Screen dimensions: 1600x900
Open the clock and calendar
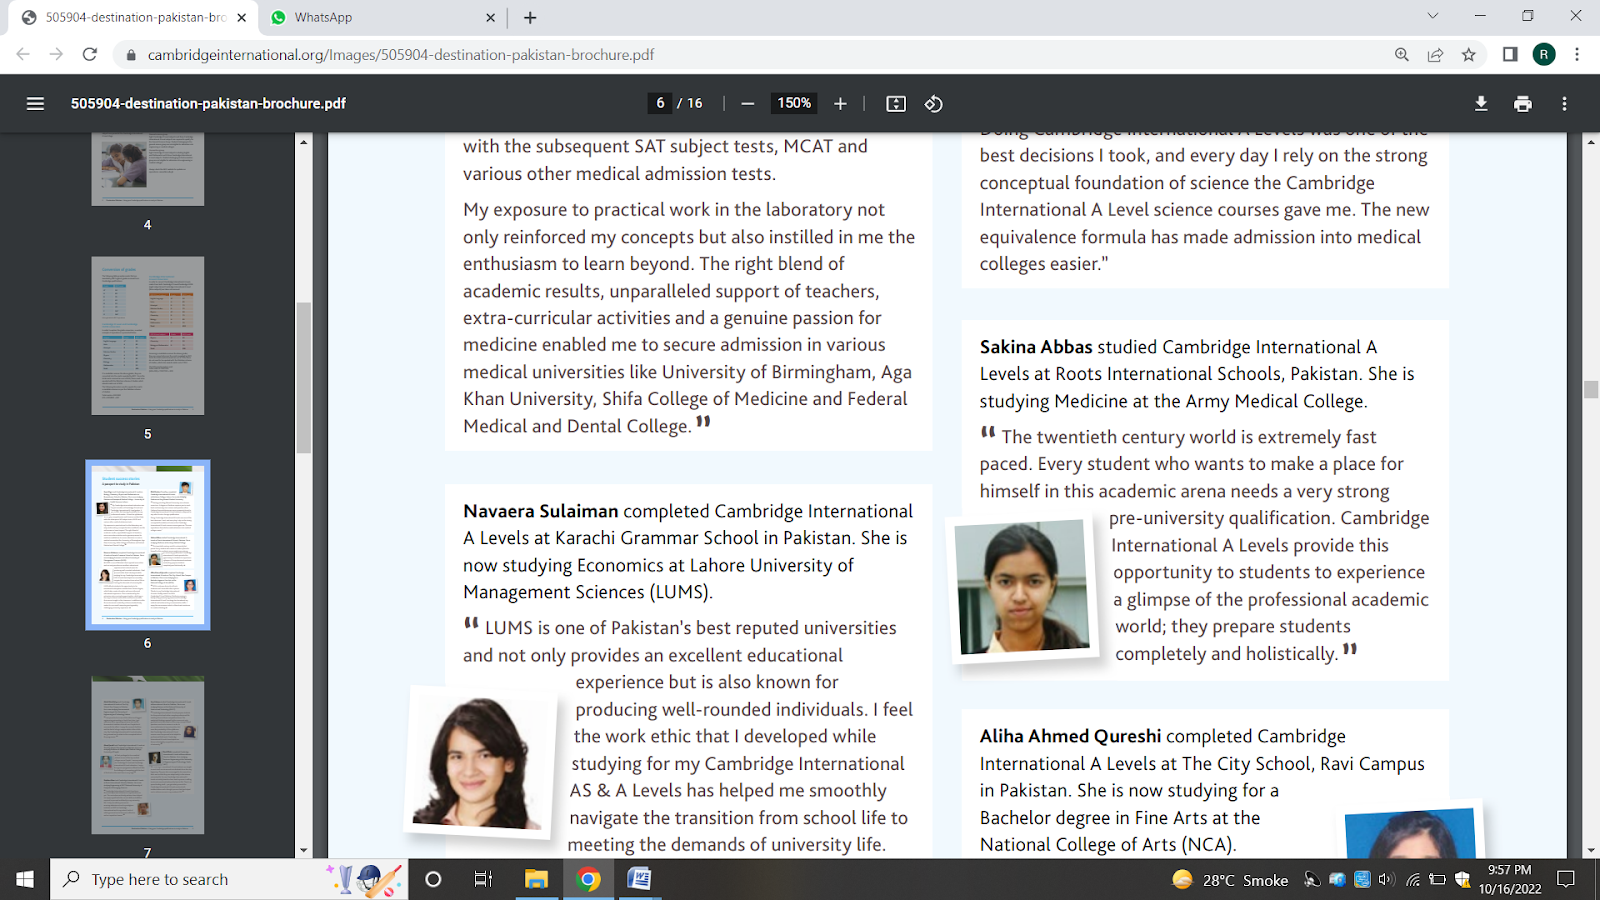1510,879
